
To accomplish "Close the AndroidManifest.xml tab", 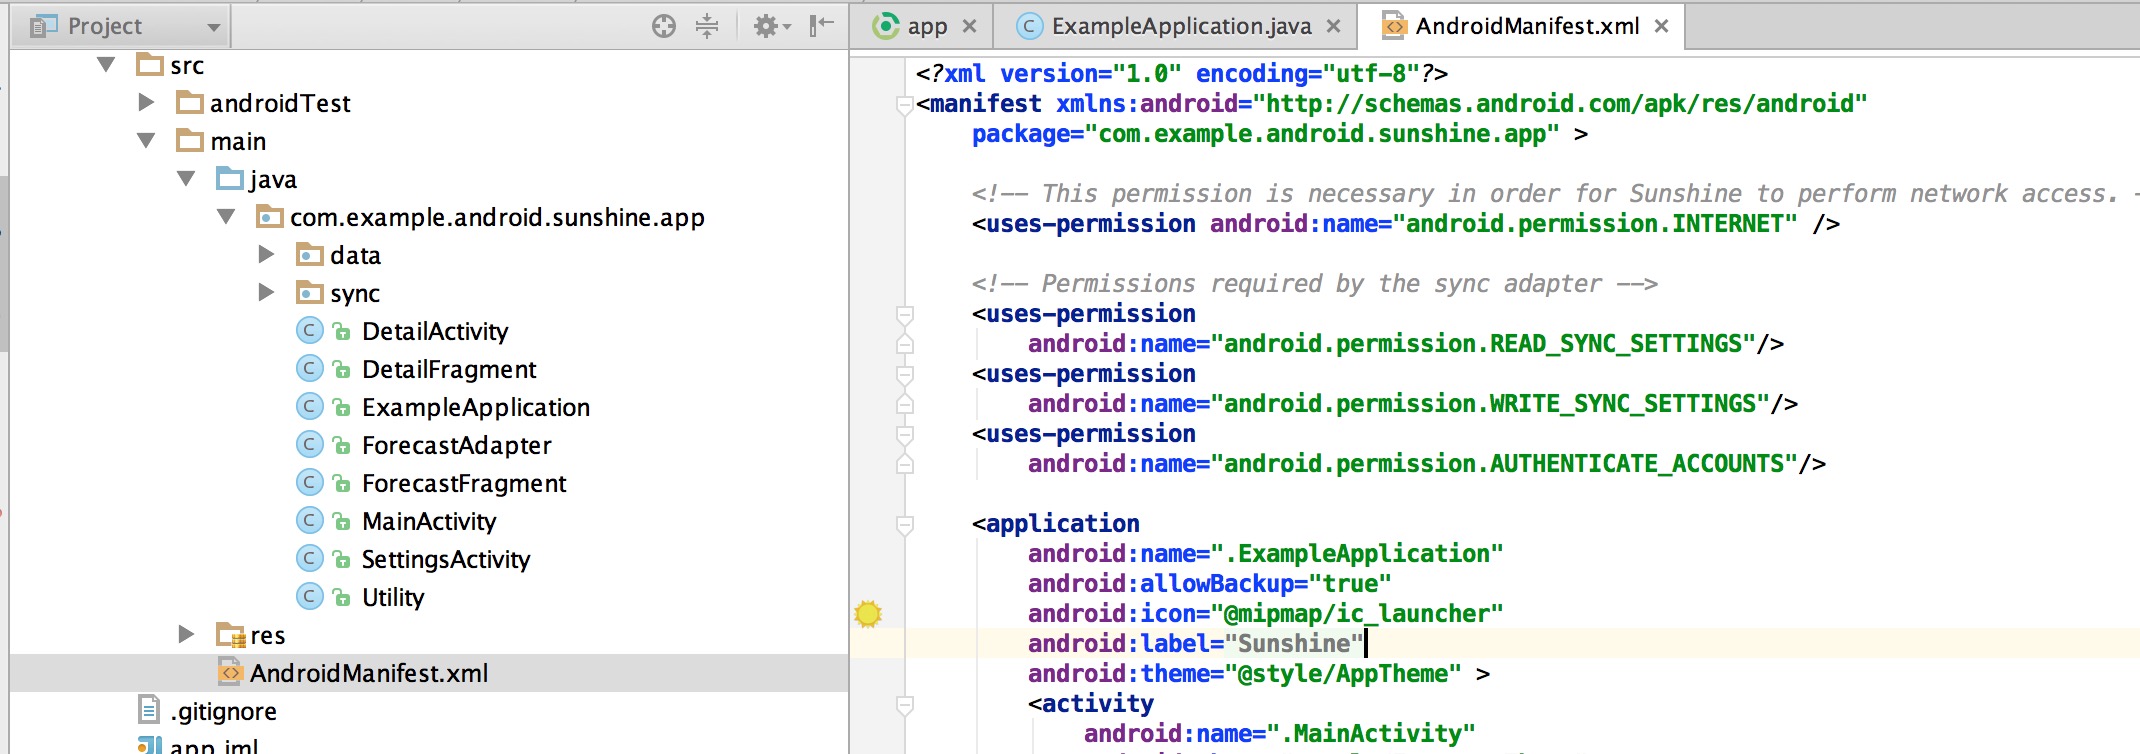I will (x=1661, y=26).
